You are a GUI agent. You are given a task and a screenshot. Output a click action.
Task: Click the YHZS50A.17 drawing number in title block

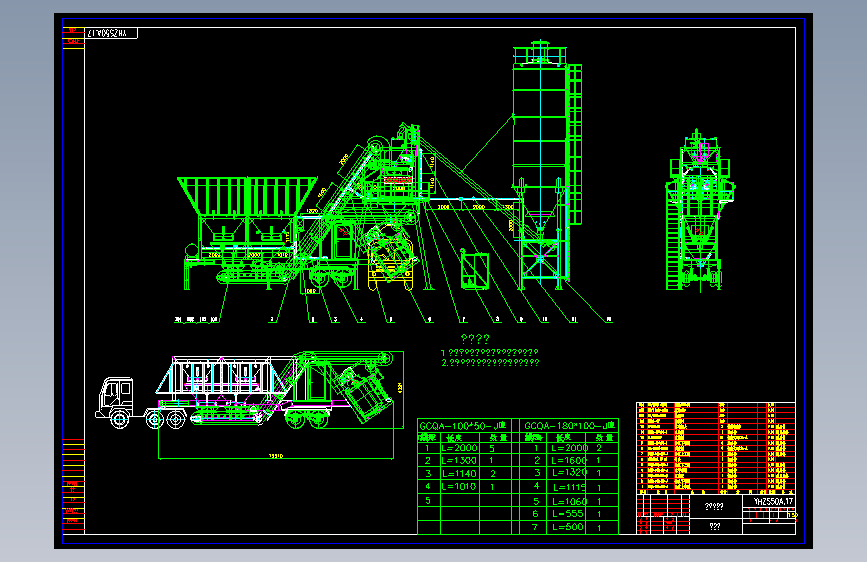(x=773, y=501)
